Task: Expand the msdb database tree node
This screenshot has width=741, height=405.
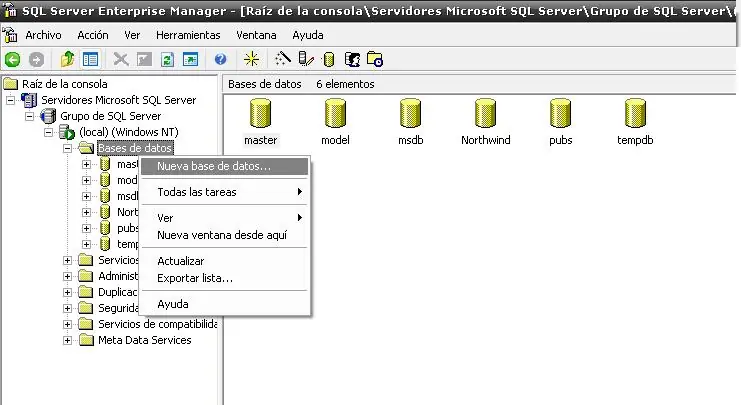Action: pyautogui.click(x=86, y=197)
